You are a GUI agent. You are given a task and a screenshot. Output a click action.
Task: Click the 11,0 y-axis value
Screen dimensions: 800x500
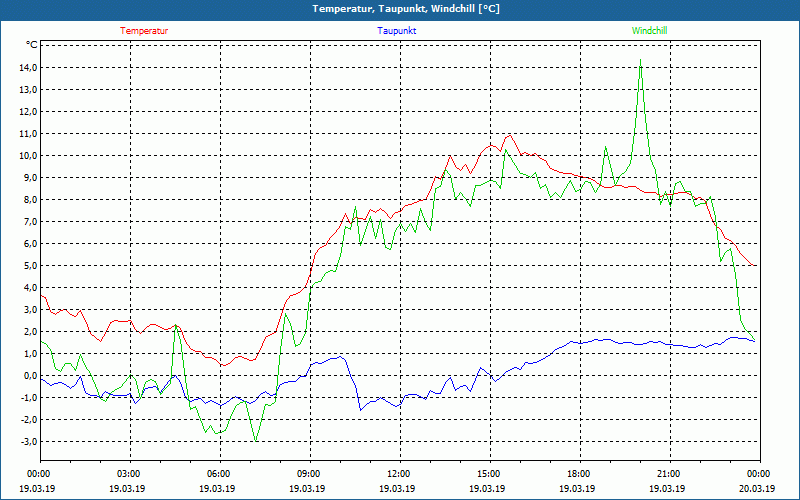[28, 133]
